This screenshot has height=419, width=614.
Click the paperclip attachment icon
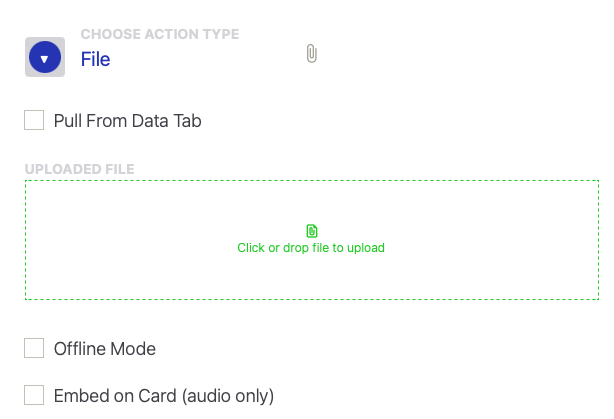point(312,54)
